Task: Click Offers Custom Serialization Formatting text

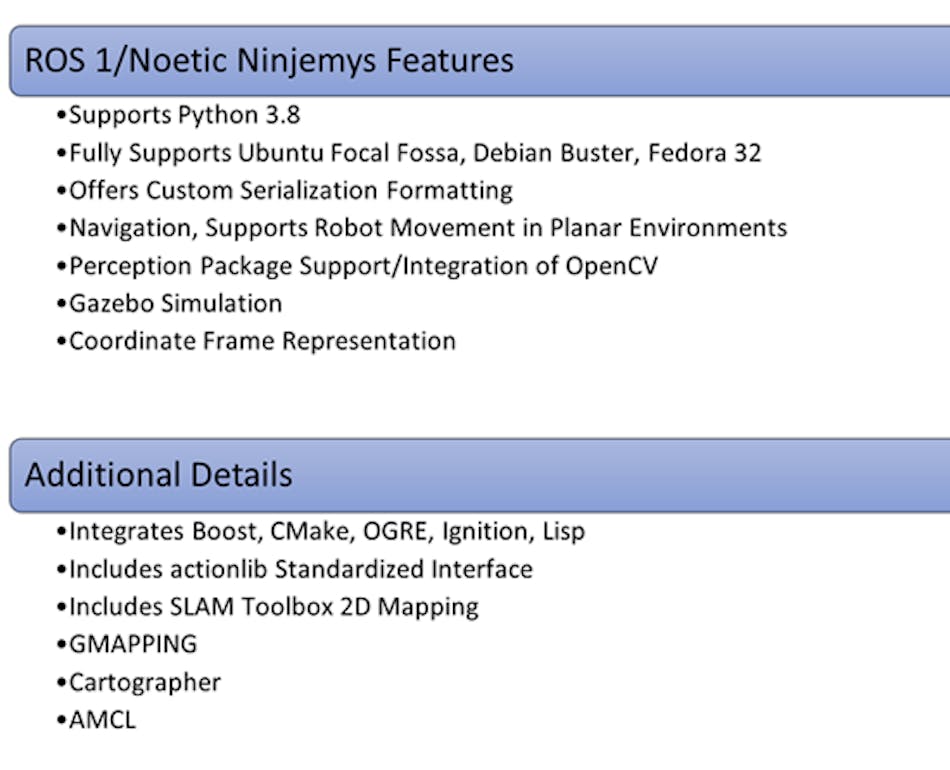Action: 285,191
